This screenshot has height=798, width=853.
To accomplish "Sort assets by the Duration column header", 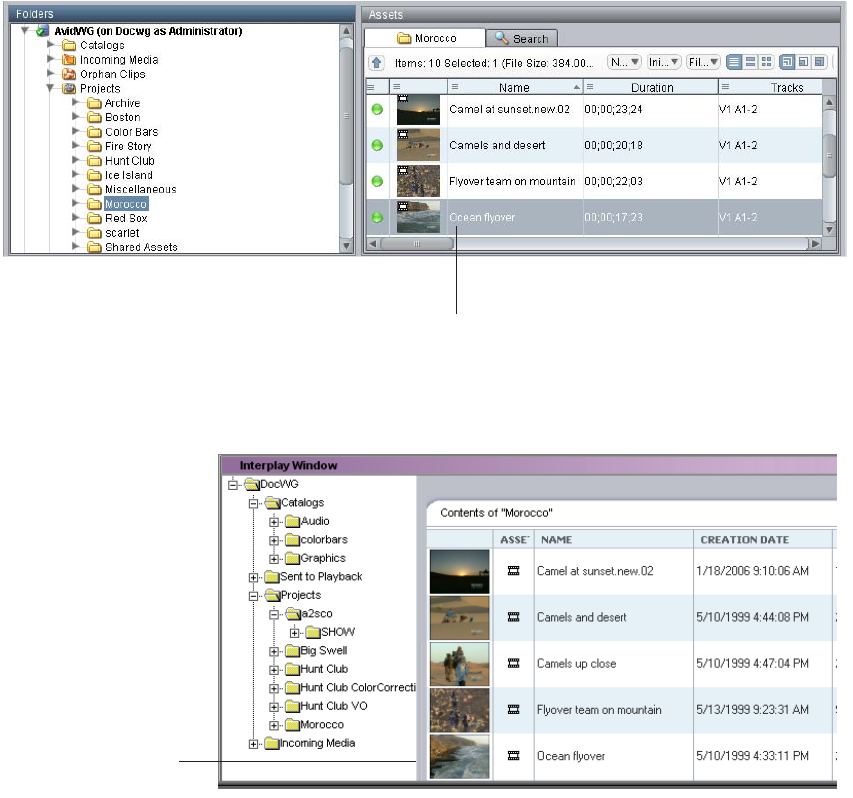I will point(652,88).
